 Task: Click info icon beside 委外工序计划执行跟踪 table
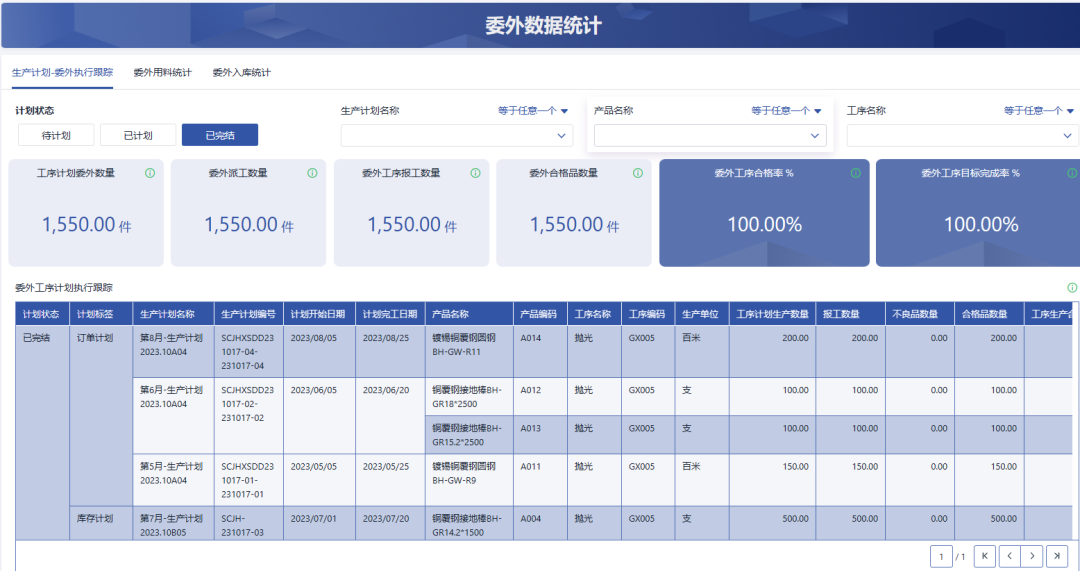pos(1073,287)
